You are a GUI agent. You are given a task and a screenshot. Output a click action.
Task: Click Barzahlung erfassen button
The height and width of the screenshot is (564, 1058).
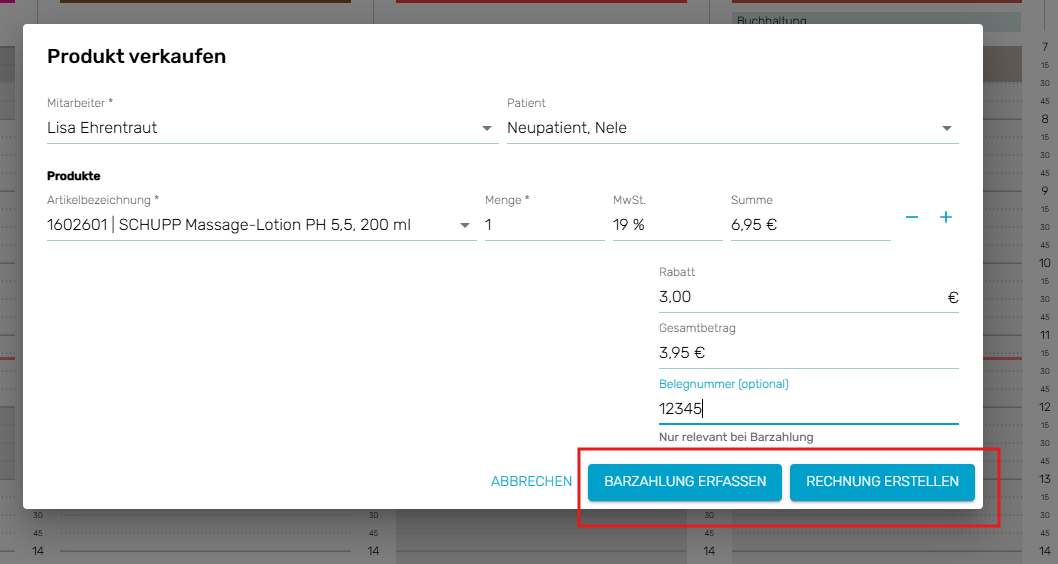pyautogui.click(x=685, y=482)
